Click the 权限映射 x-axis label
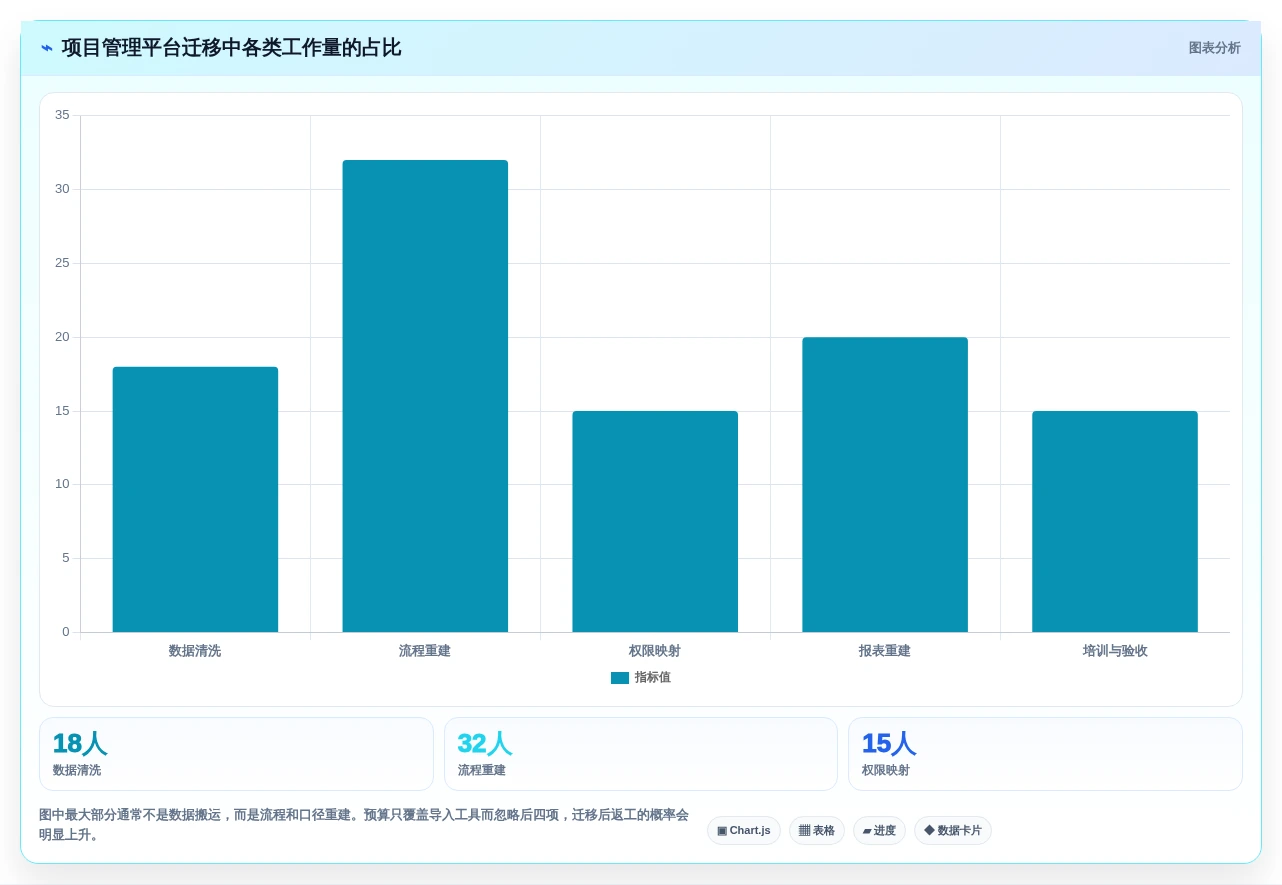Viewport: 1282px width, 885px height. [x=655, y=651]
